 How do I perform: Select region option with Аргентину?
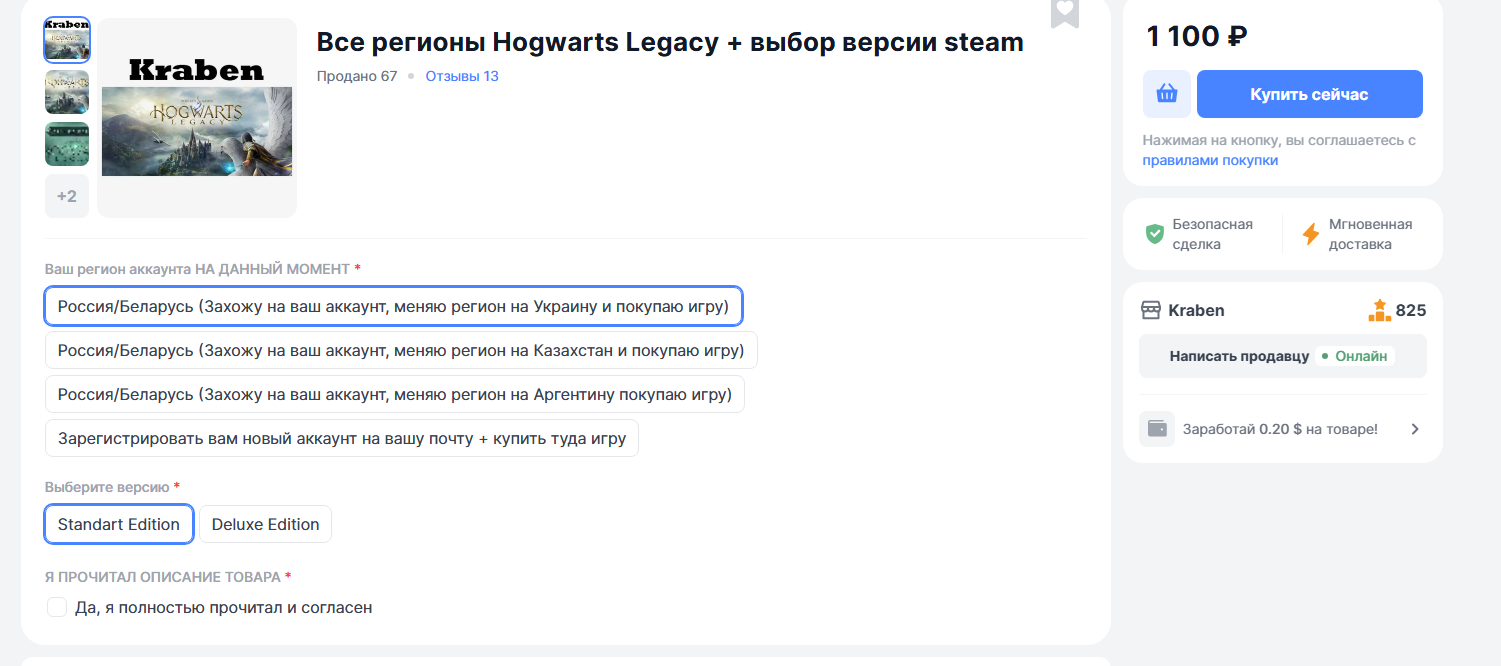(394, 394)
